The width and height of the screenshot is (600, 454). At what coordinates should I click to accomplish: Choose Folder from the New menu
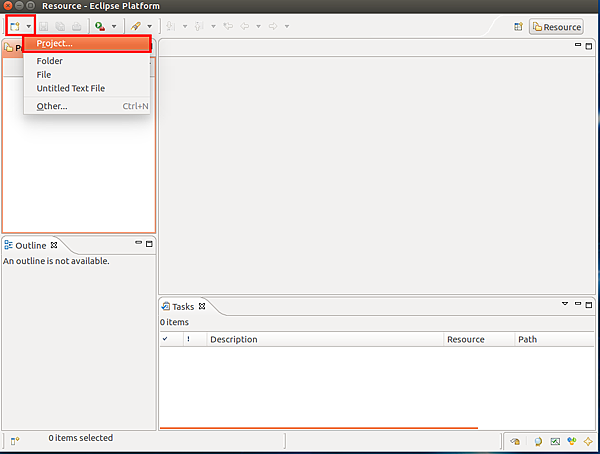(87, 61)
